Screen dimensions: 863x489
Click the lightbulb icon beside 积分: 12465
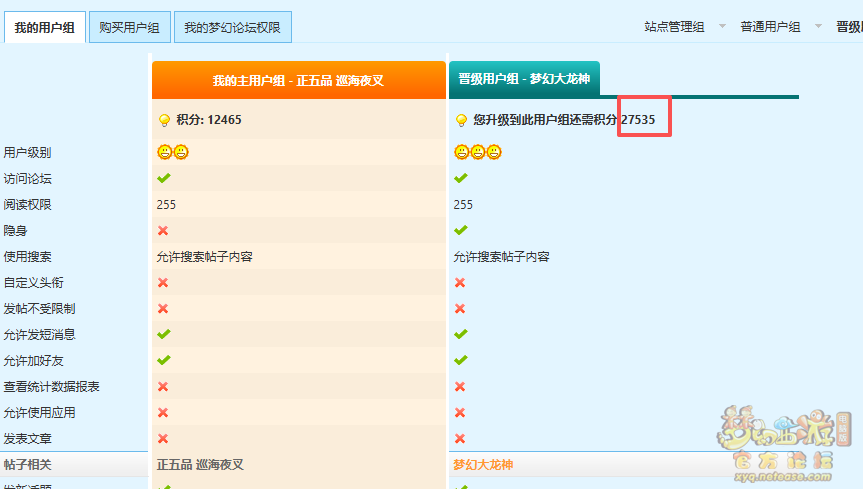pyautogui.click(x=164, y=120)
